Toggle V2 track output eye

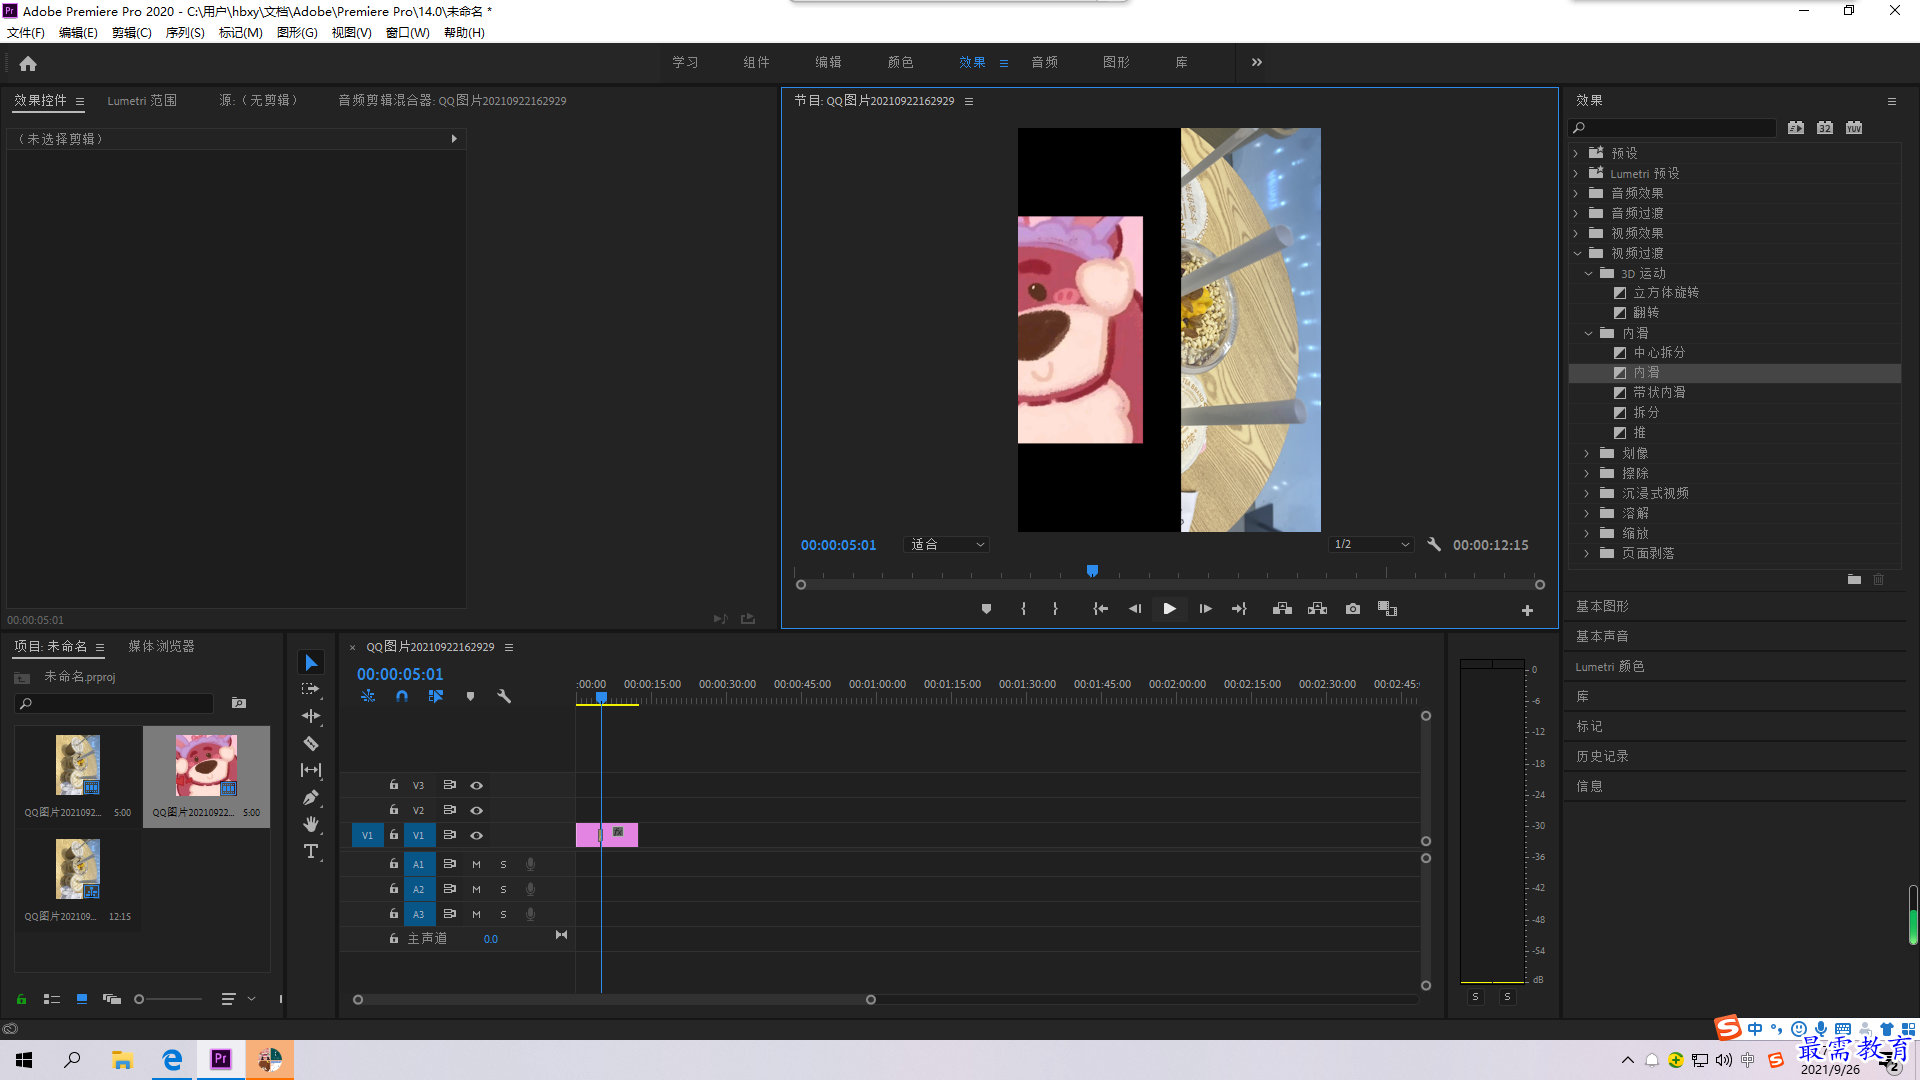pyautogui.click(x=477, y=811)
